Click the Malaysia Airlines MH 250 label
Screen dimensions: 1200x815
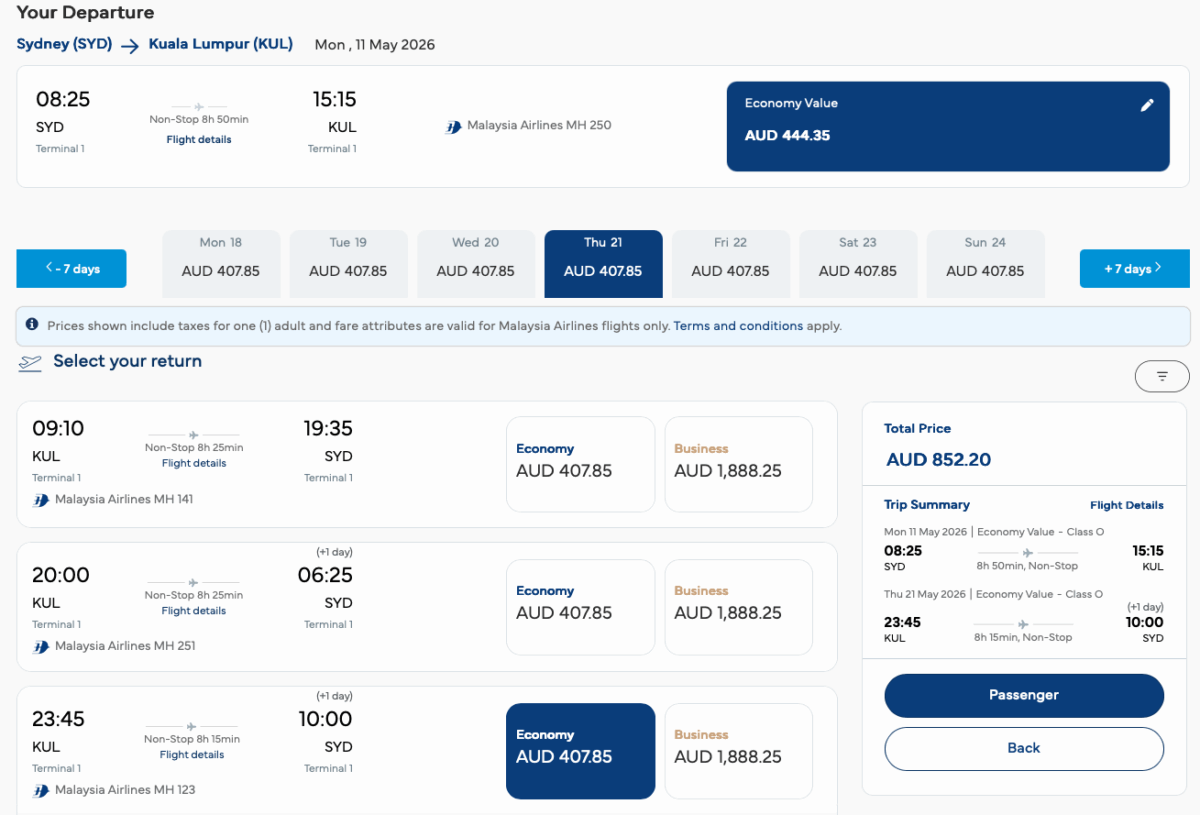[539, 126]
